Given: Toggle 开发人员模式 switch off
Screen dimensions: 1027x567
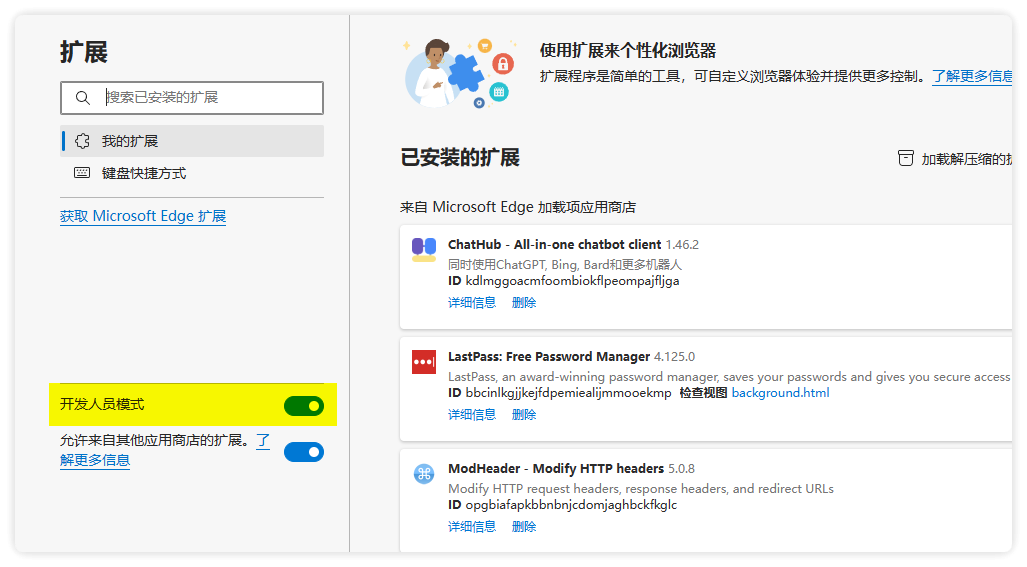Looking at the screenshot, I should (304, 406).
